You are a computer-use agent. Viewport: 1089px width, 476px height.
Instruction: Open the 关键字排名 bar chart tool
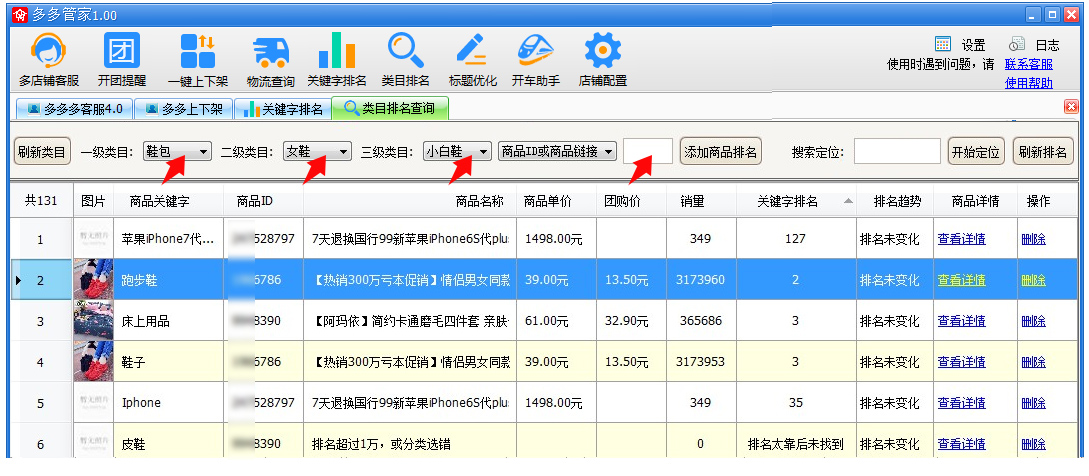pos(337,60)
